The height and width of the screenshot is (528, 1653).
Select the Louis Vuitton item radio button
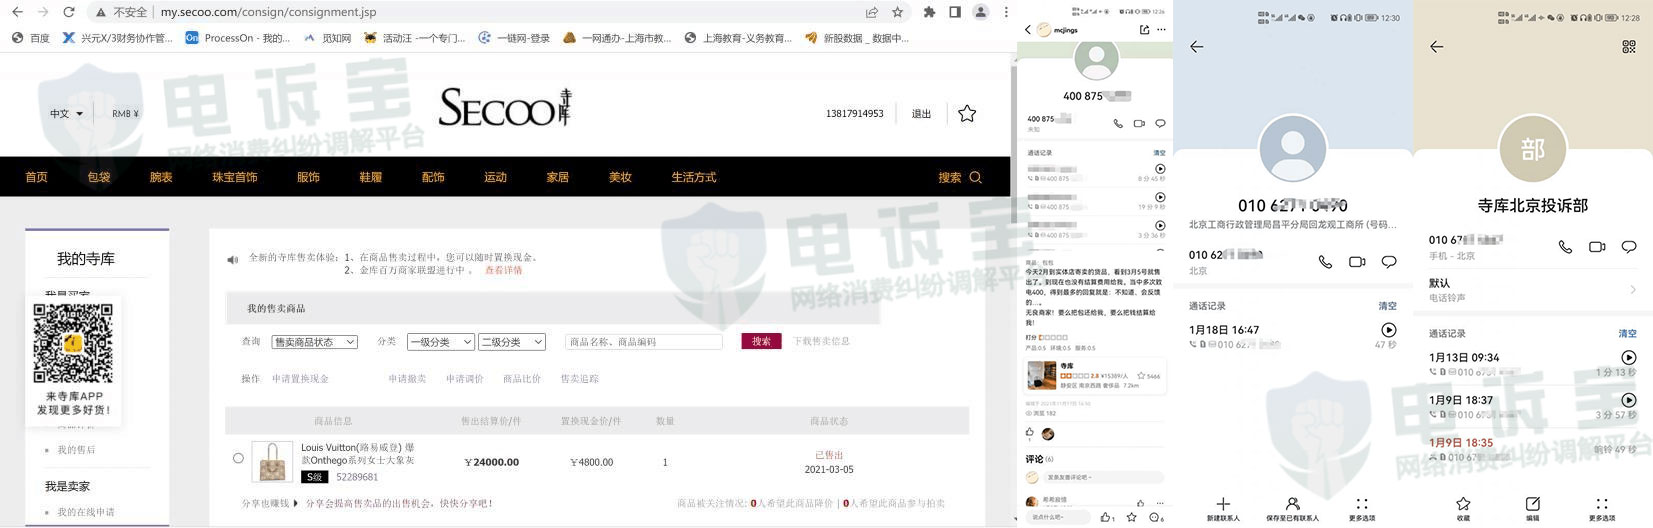(x=238, y=459)
